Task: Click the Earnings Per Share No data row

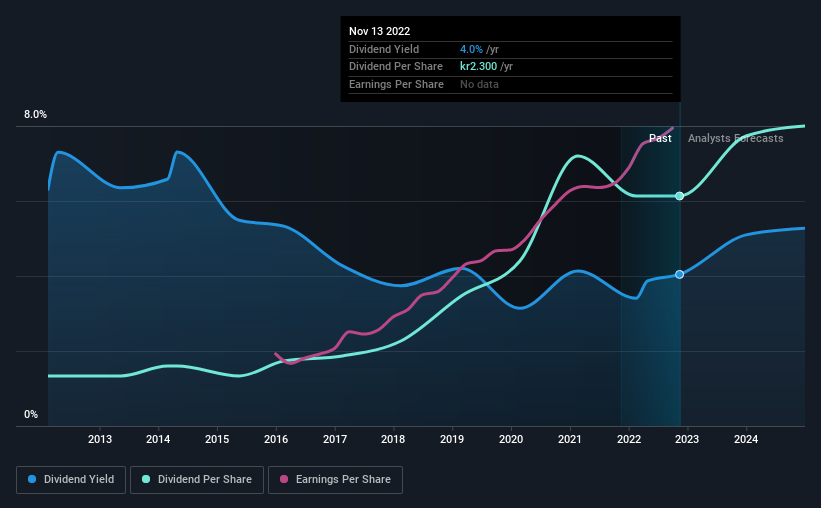Action: pos(511,84)
